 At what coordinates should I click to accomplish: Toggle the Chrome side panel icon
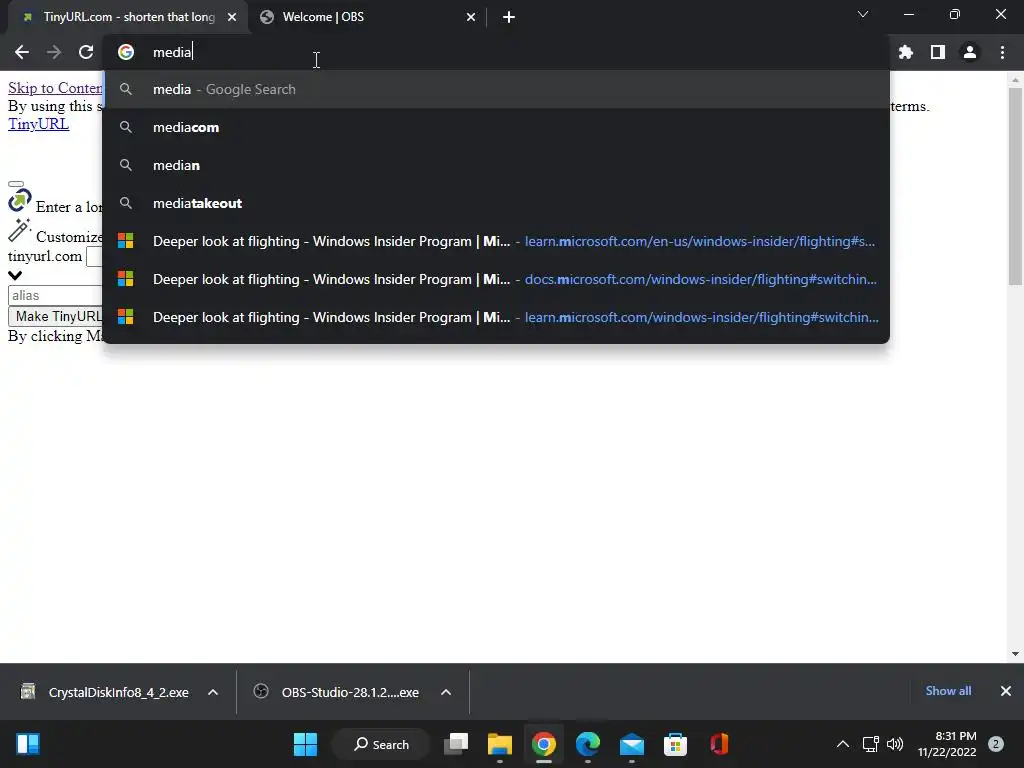(938, 52)
